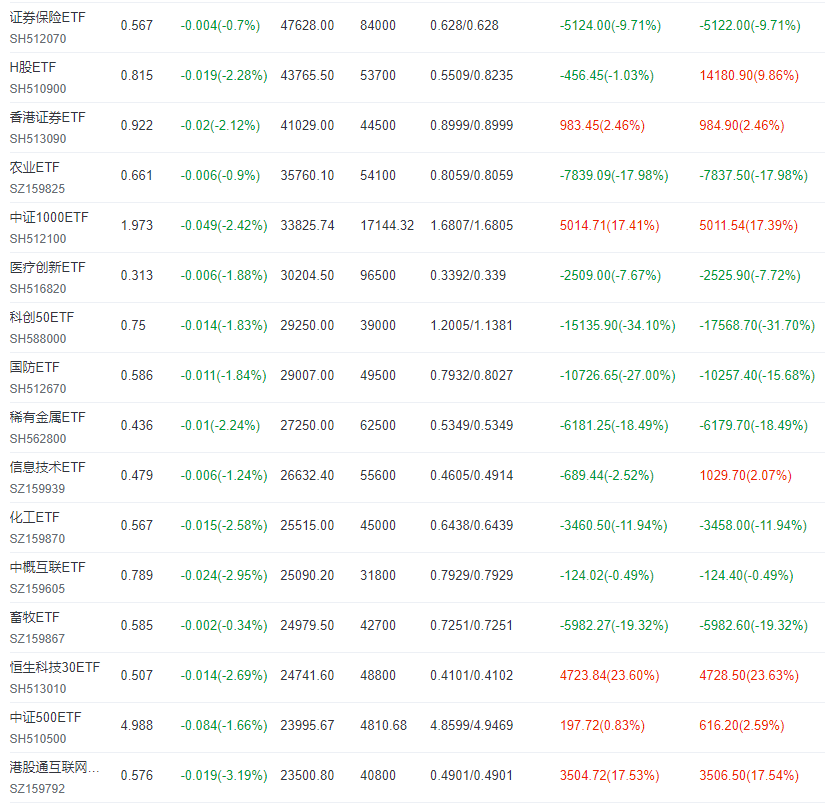Click price 4.988 for 中证500ETF
Screen dimensions: 825x803
[x=137, y=726]
